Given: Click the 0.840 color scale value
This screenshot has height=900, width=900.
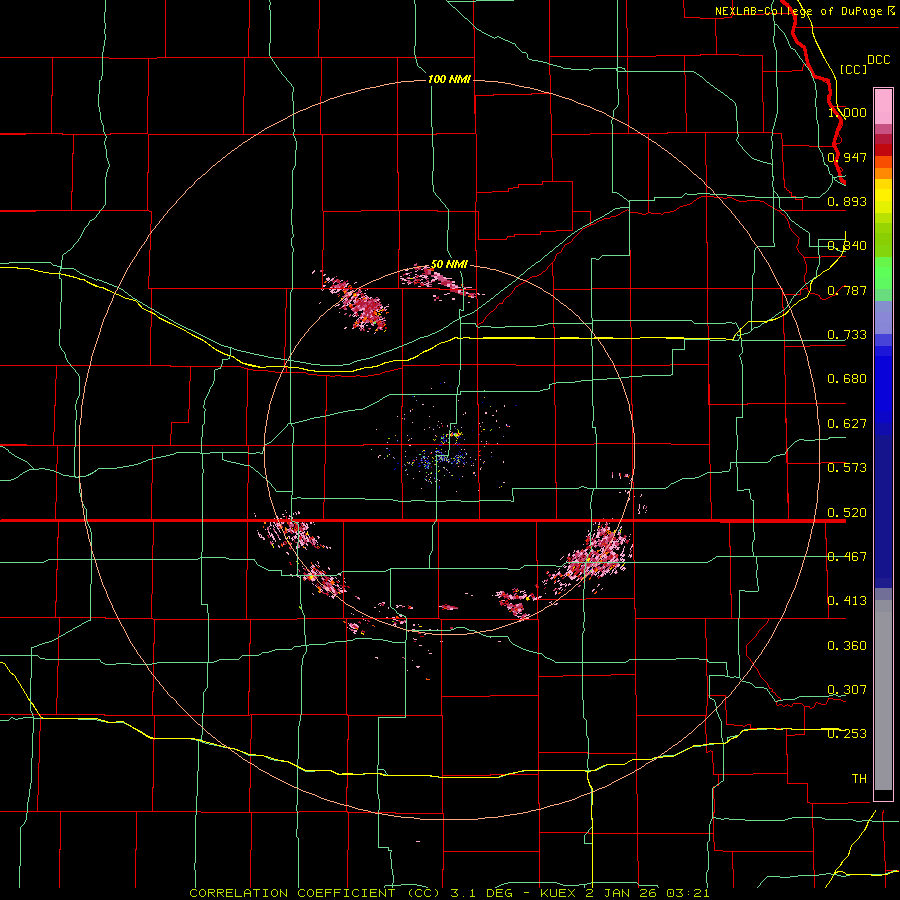Looking at the screenshot, I should pos(847,246).
